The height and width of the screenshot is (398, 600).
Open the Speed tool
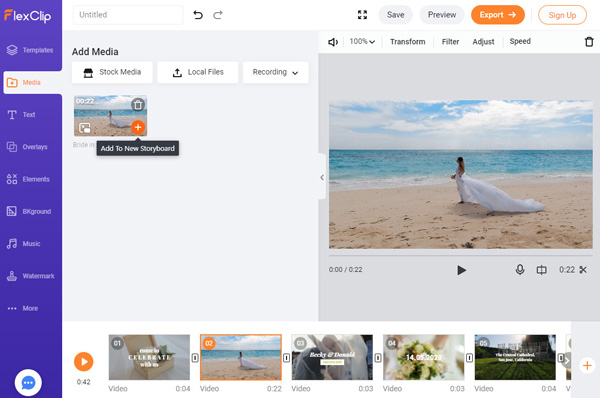(520, 41)
